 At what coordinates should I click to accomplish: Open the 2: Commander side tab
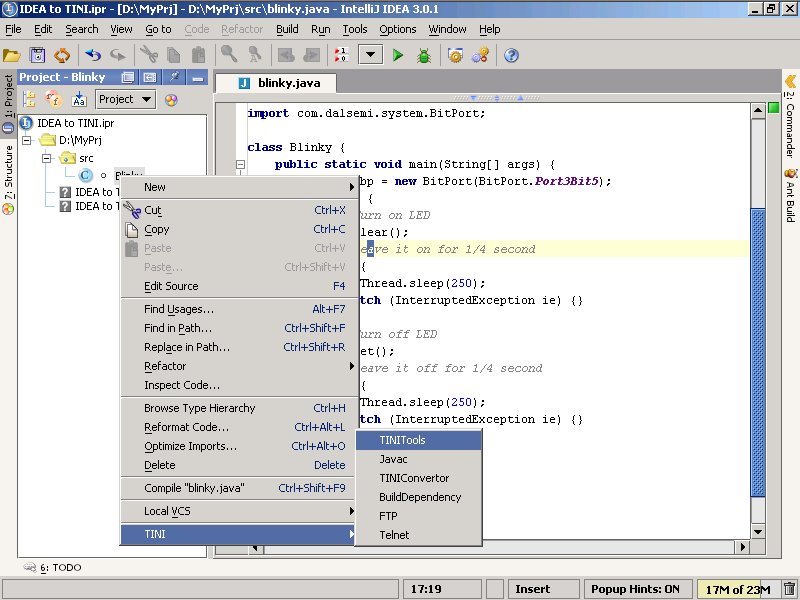[x=790, y=116]
